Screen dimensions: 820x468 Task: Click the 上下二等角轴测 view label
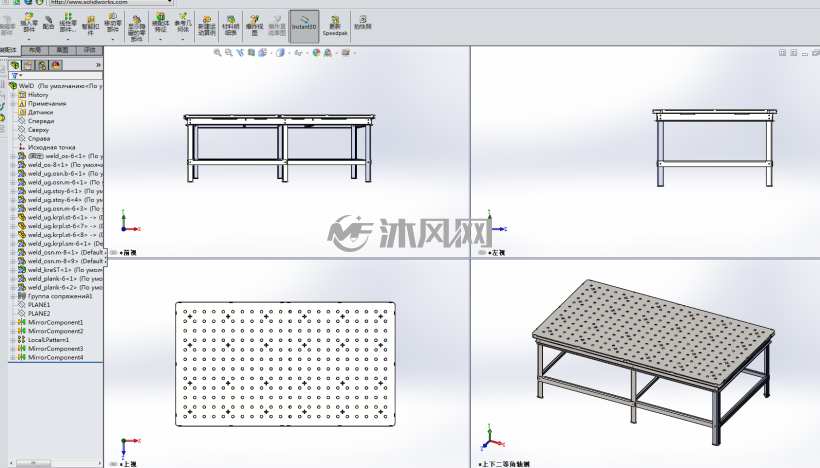click(x=506, y=464)
